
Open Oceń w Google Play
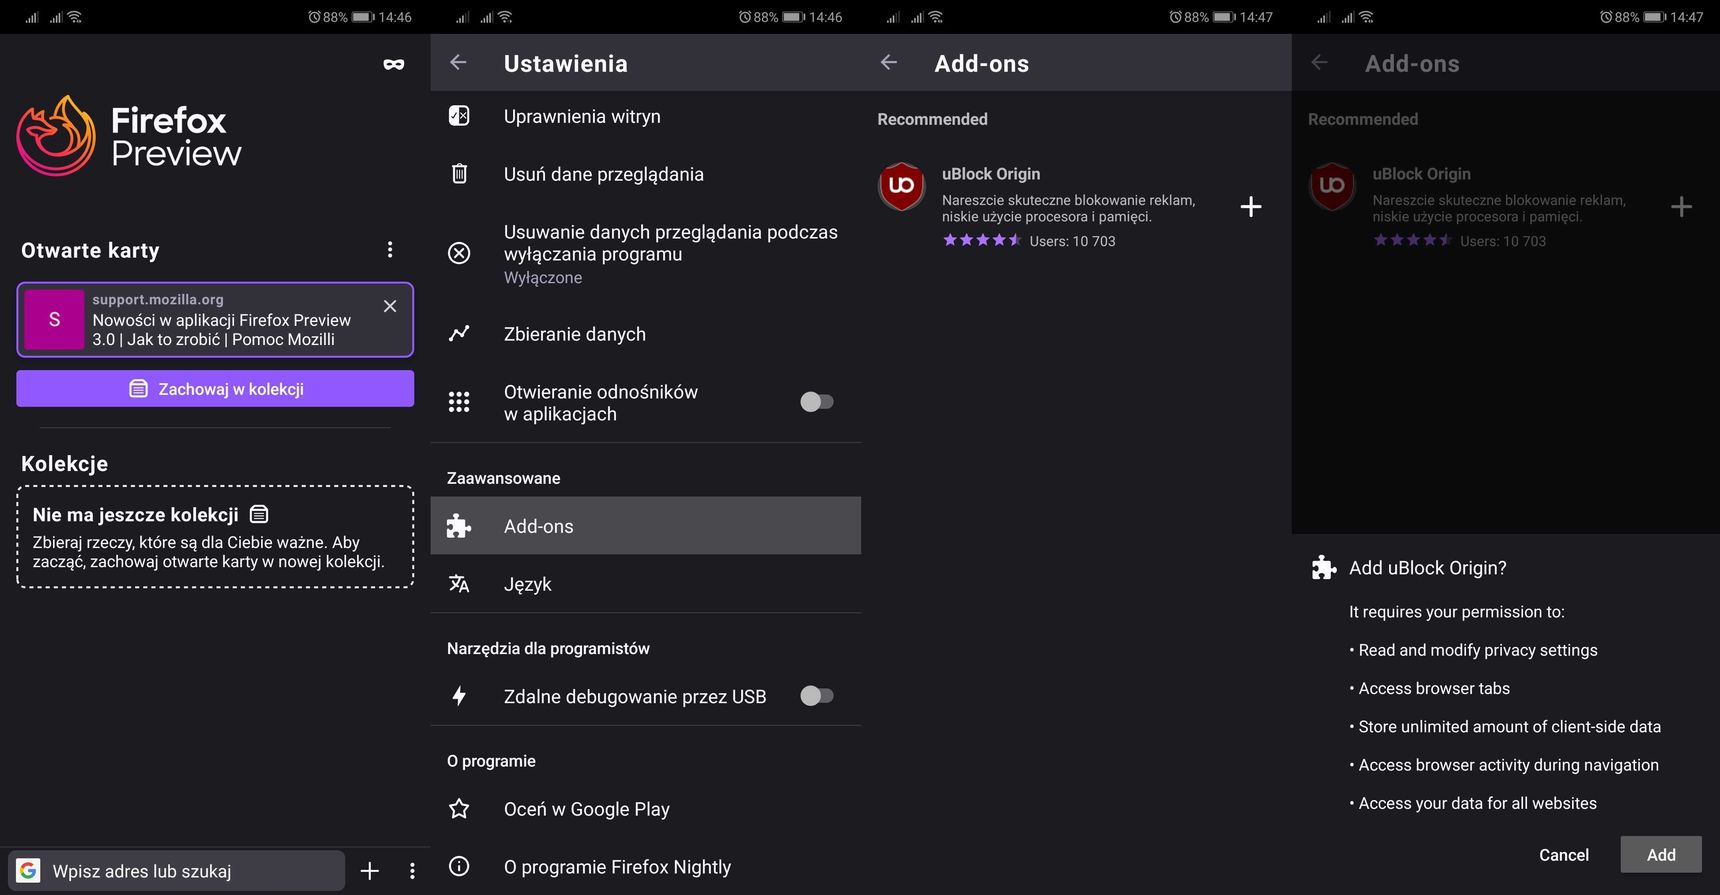(x=646, y=809)
